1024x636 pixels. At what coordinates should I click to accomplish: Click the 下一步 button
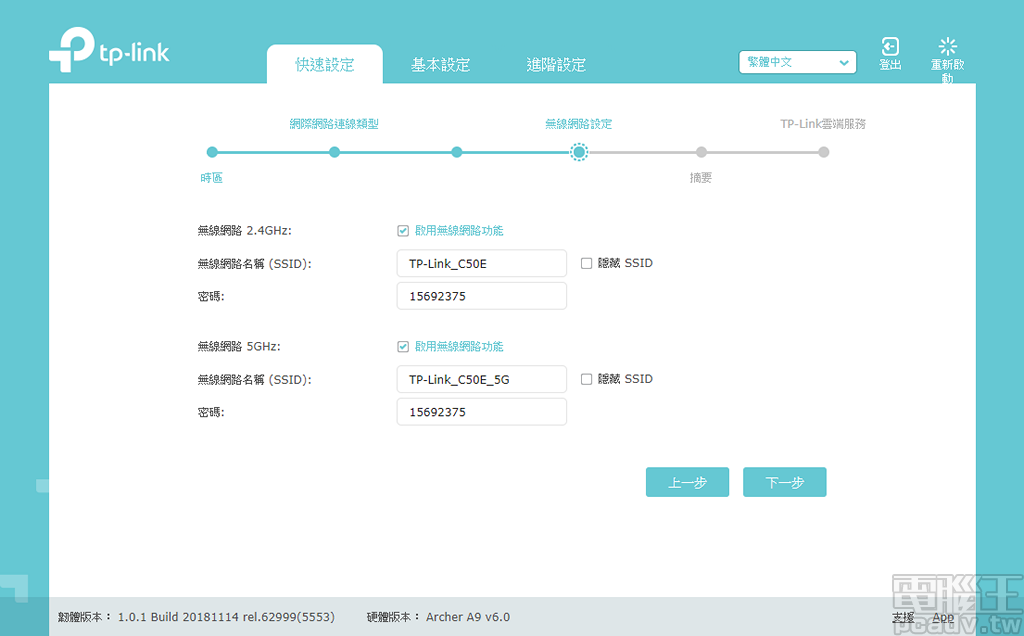click(784, 482)
